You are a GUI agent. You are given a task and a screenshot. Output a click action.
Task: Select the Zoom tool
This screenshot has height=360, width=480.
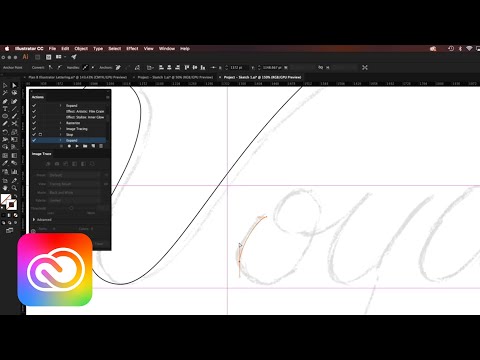tap(14, 188)
